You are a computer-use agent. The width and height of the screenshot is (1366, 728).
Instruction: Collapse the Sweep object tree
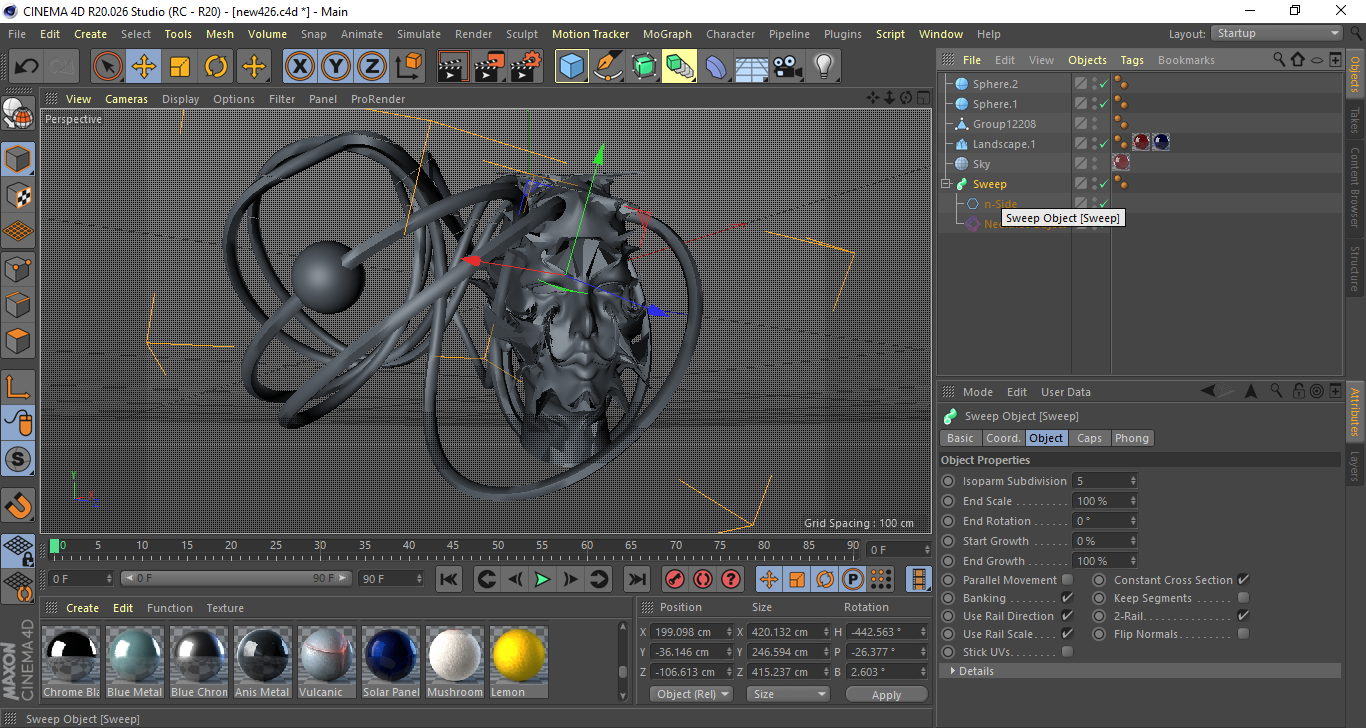(x=945, y=184)
